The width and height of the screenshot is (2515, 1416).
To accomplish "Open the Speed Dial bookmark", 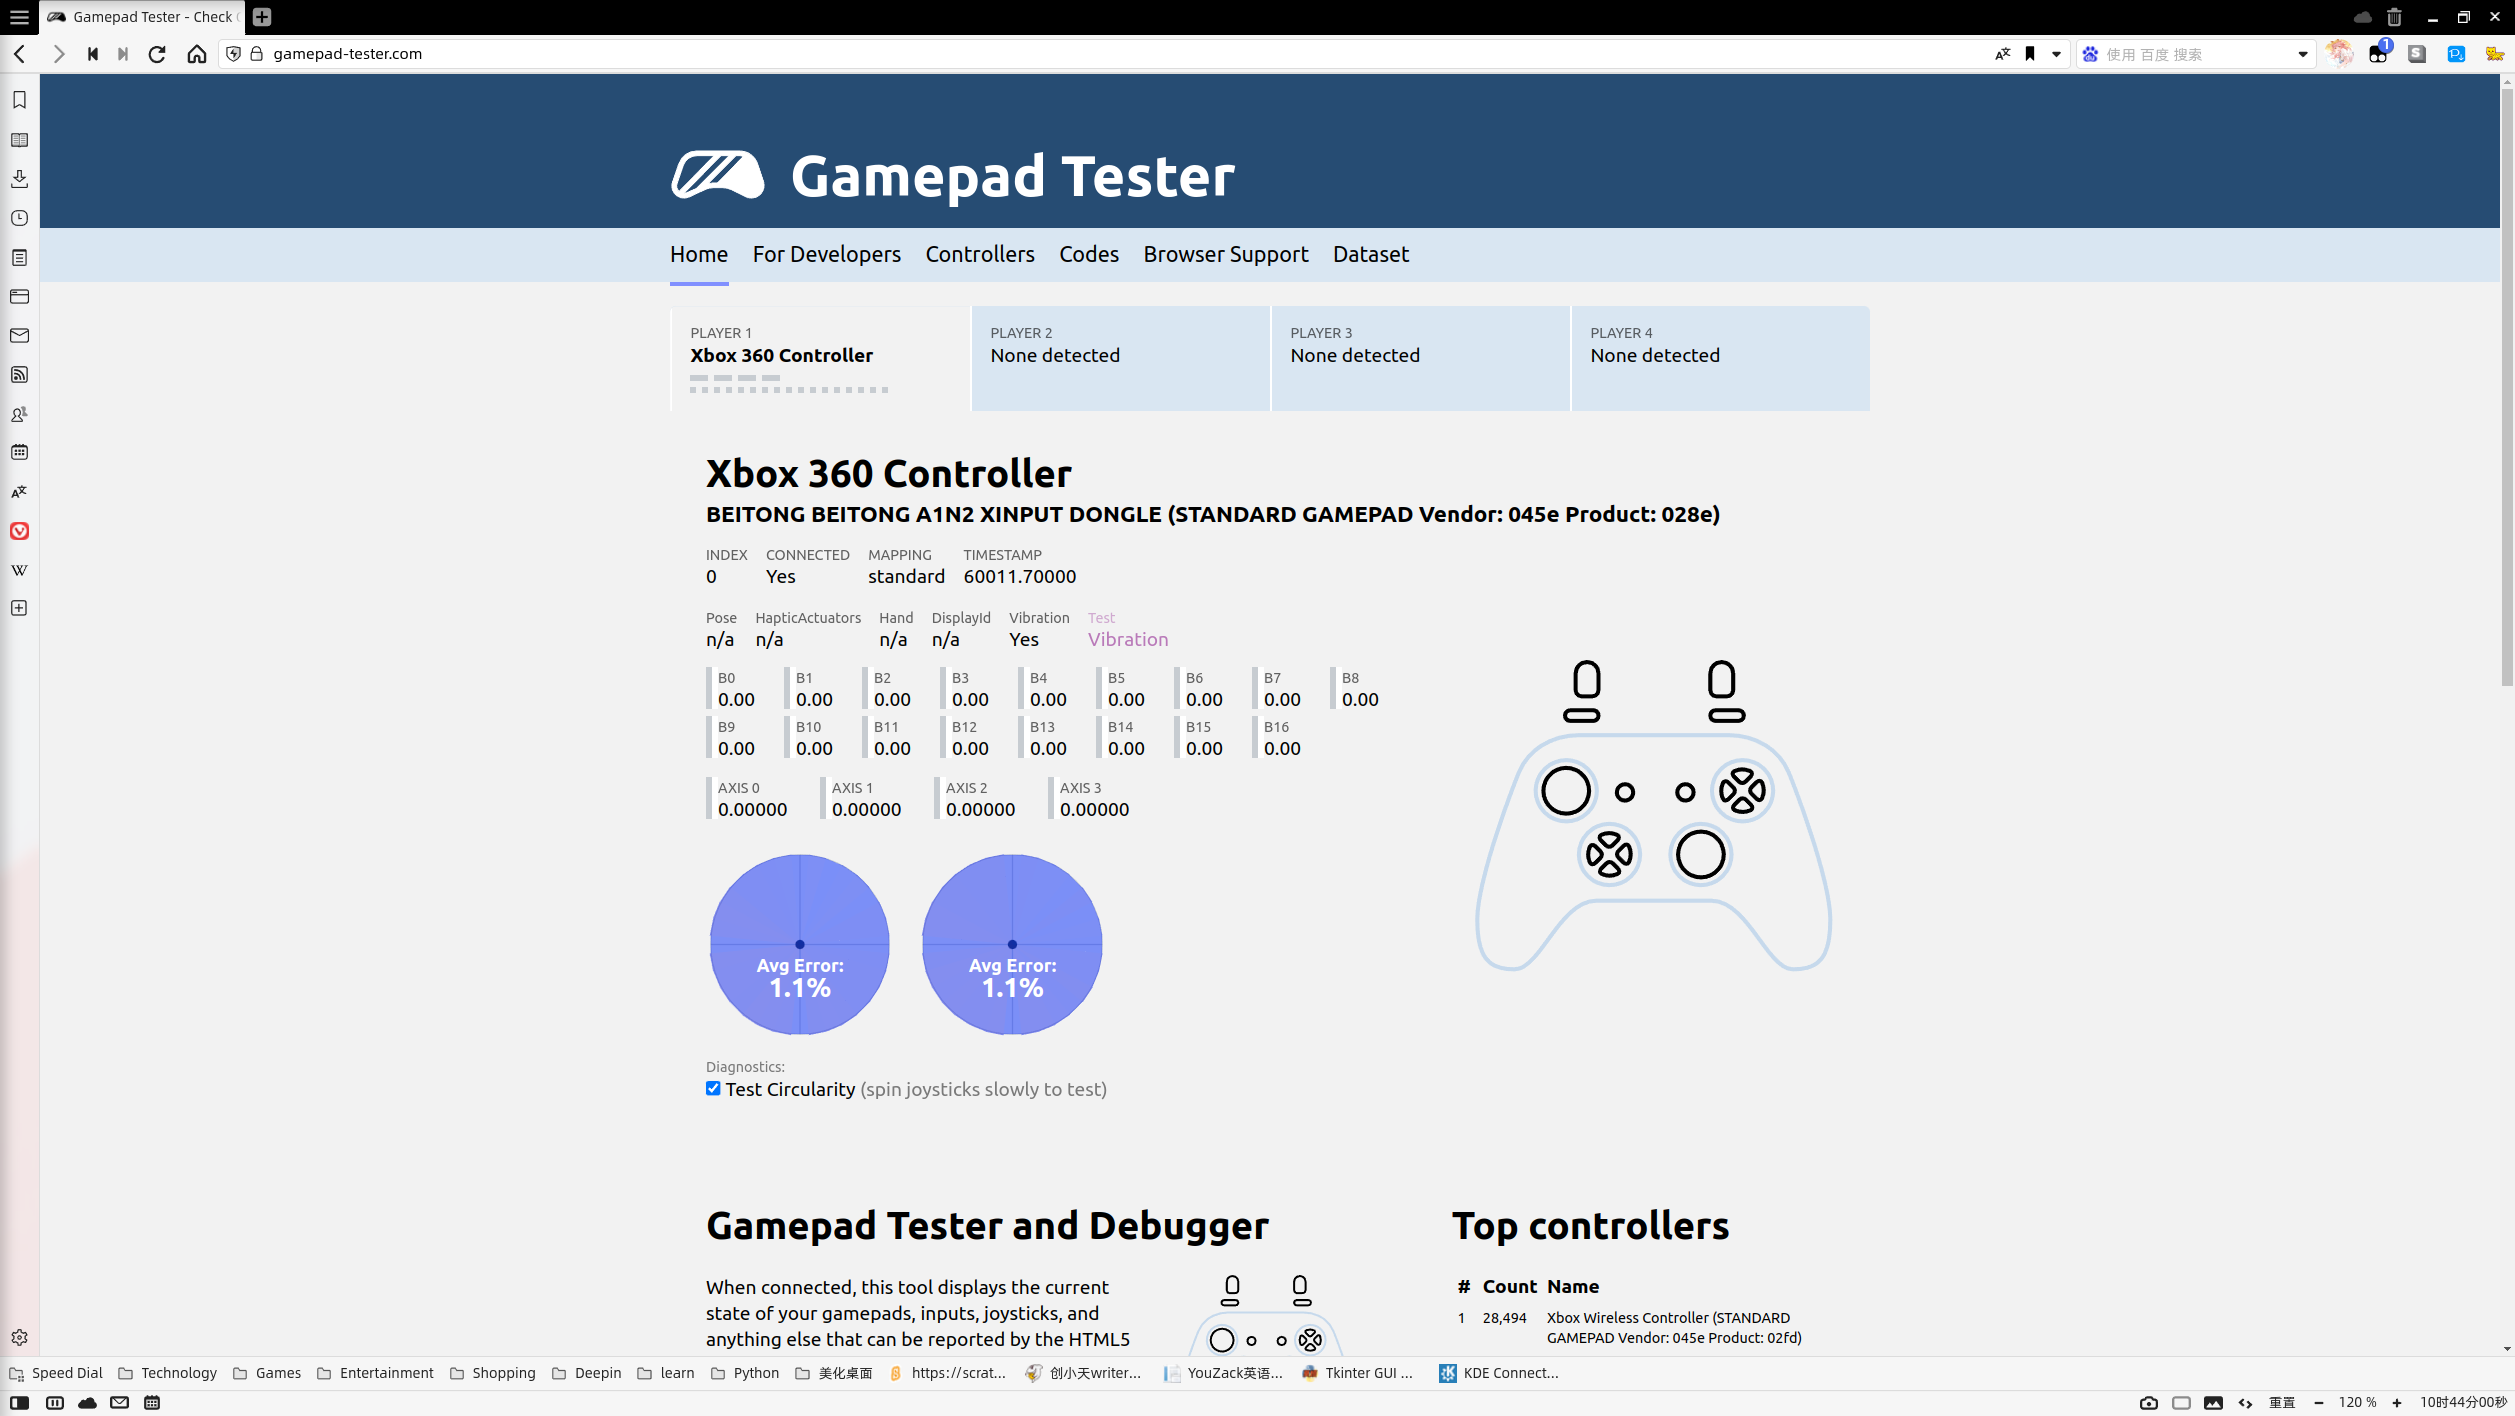I will (x=66, y=1372).
